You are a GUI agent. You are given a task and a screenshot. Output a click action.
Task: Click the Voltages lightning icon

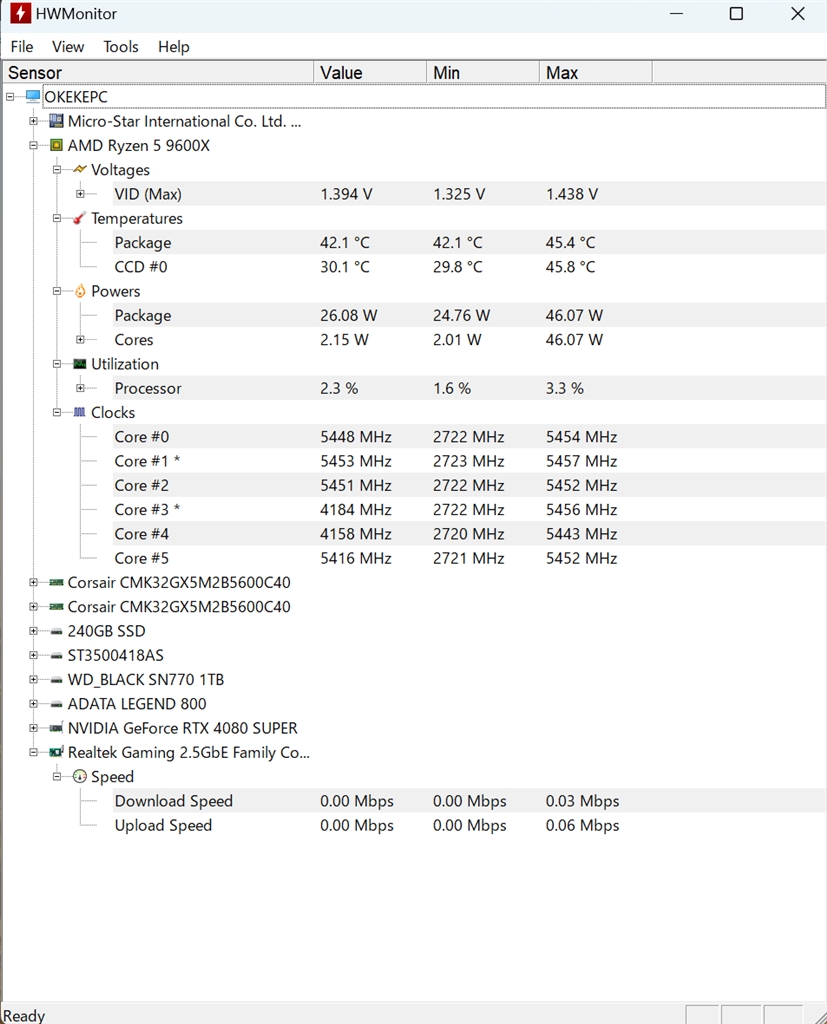tap(80, 169)
